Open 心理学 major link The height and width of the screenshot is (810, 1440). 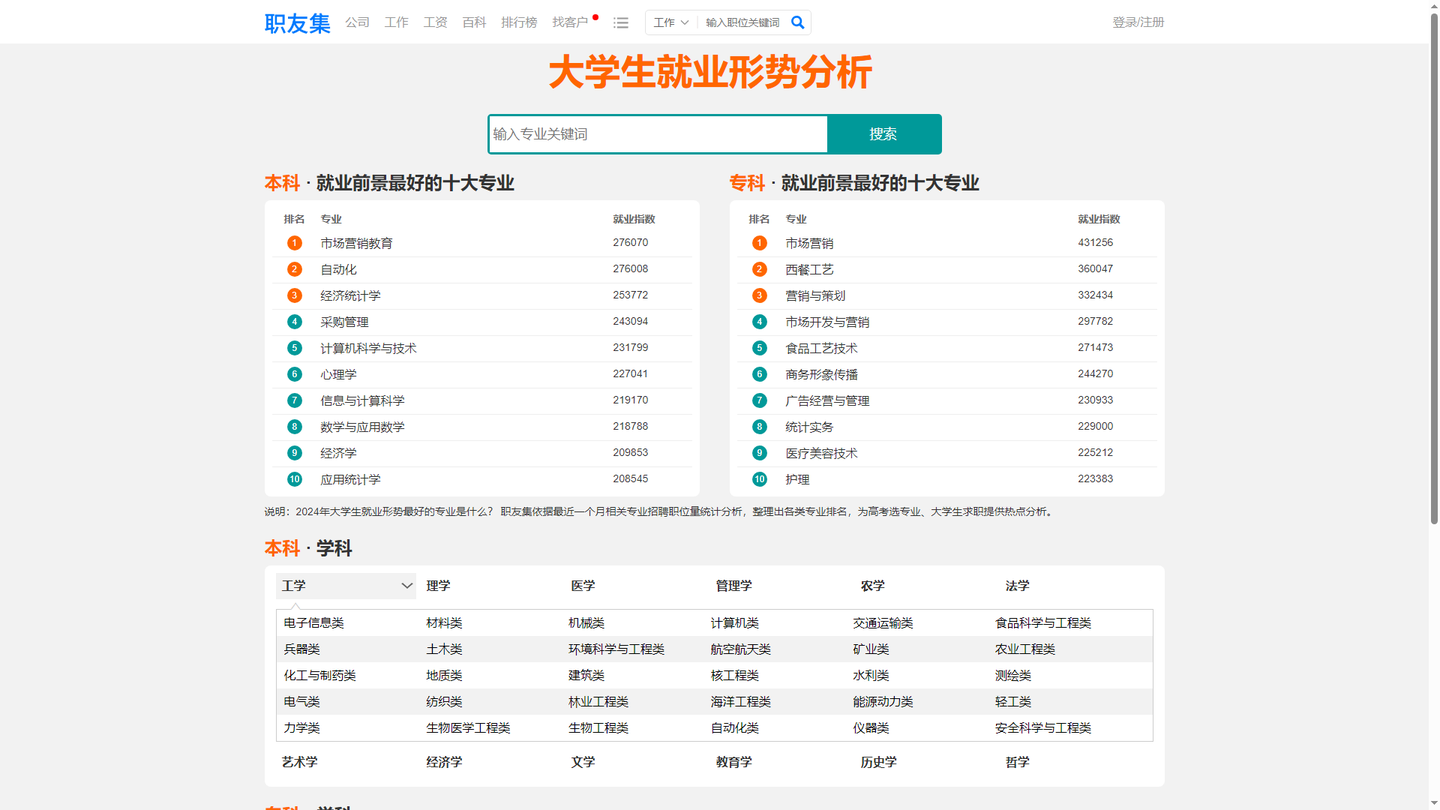[x=339, y=374]
